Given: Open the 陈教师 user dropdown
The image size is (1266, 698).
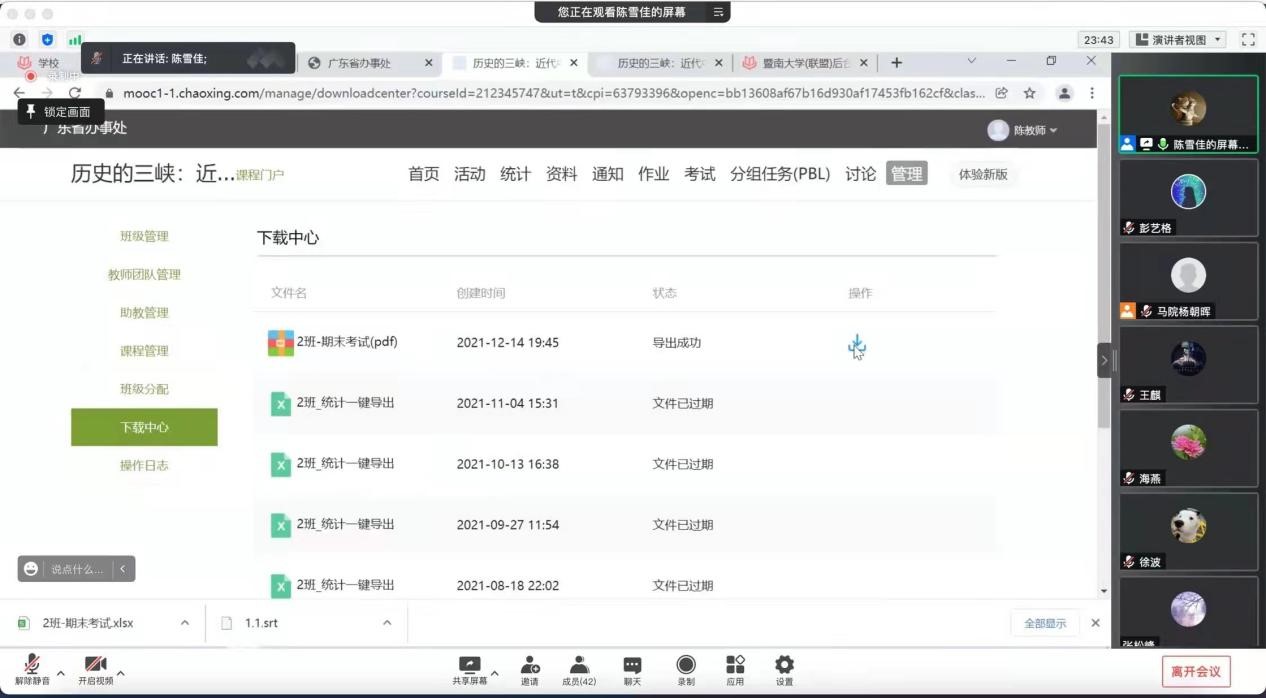Looking at the screenshot, I should coord(1023,130).
